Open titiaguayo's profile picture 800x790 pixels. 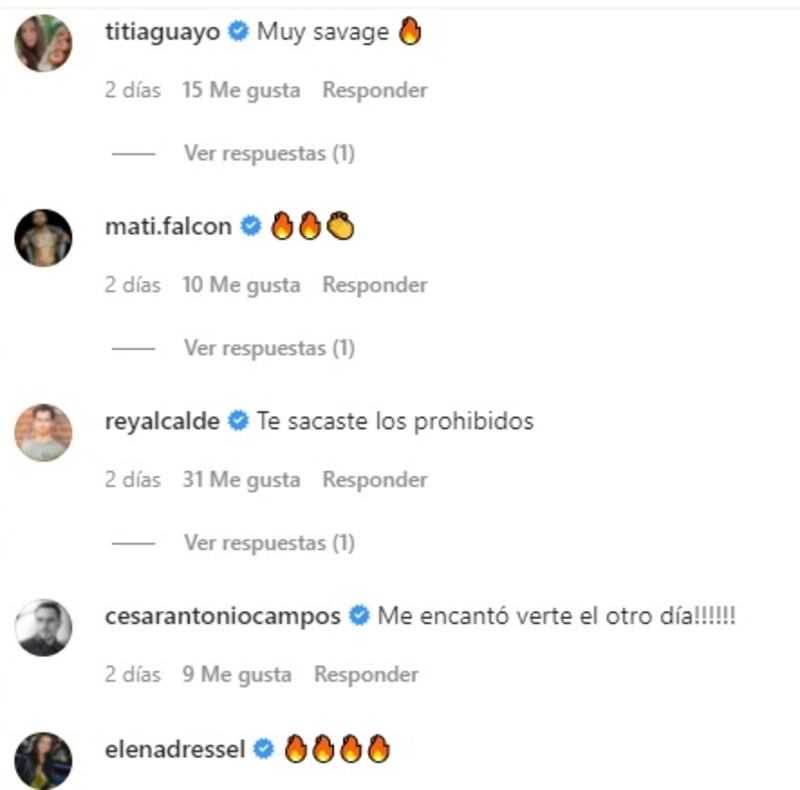tap(43, 43)
